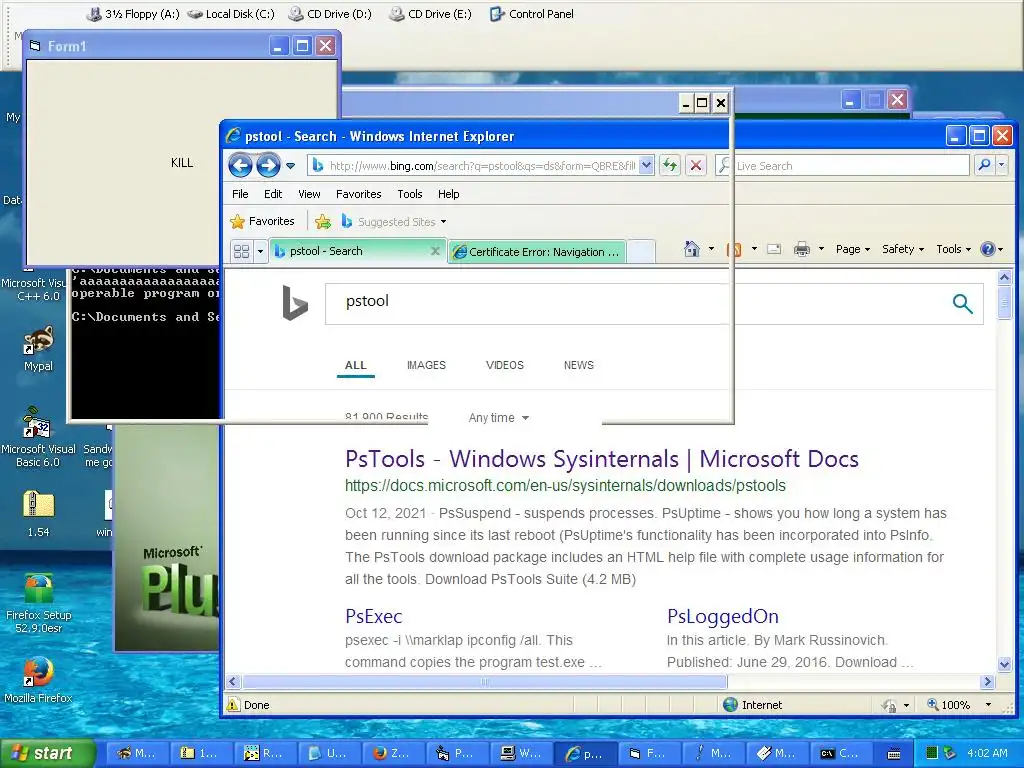1024x768 pixels.
Task: Open Local Disk (C:) from top toolbar
Action: coord(231,14)
